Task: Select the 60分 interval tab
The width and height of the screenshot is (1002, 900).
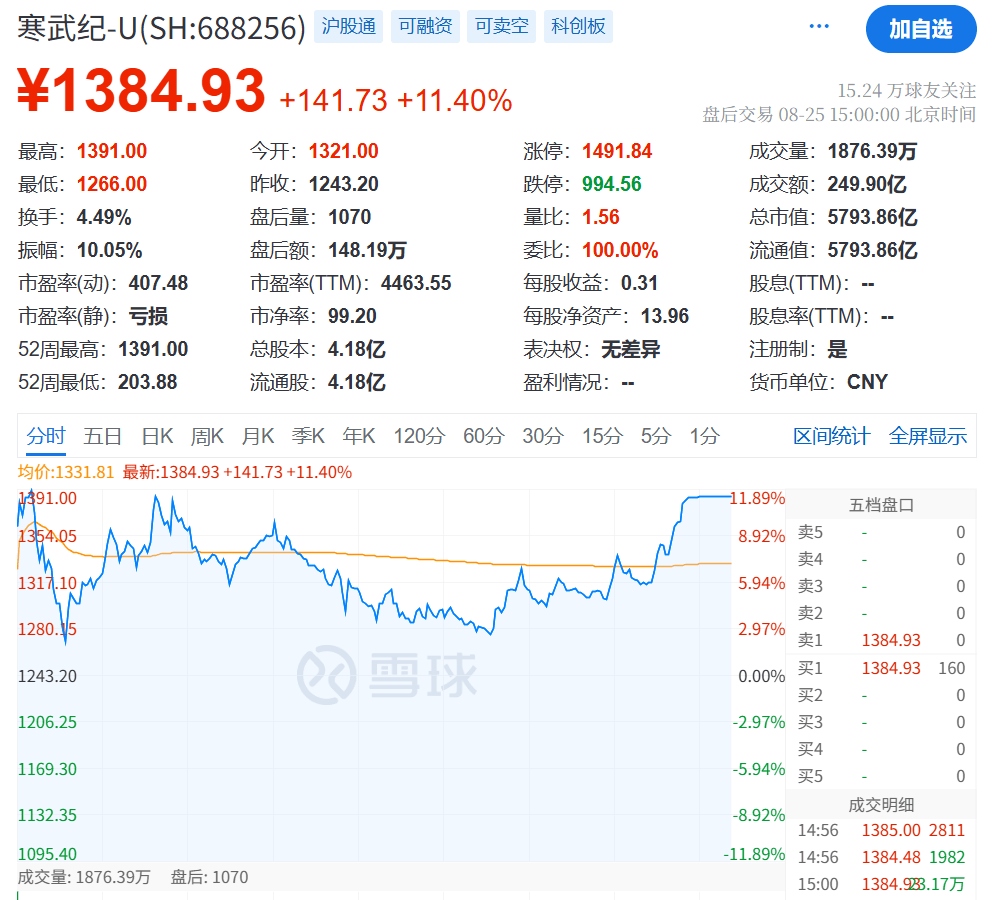Action: click(484, 437)
